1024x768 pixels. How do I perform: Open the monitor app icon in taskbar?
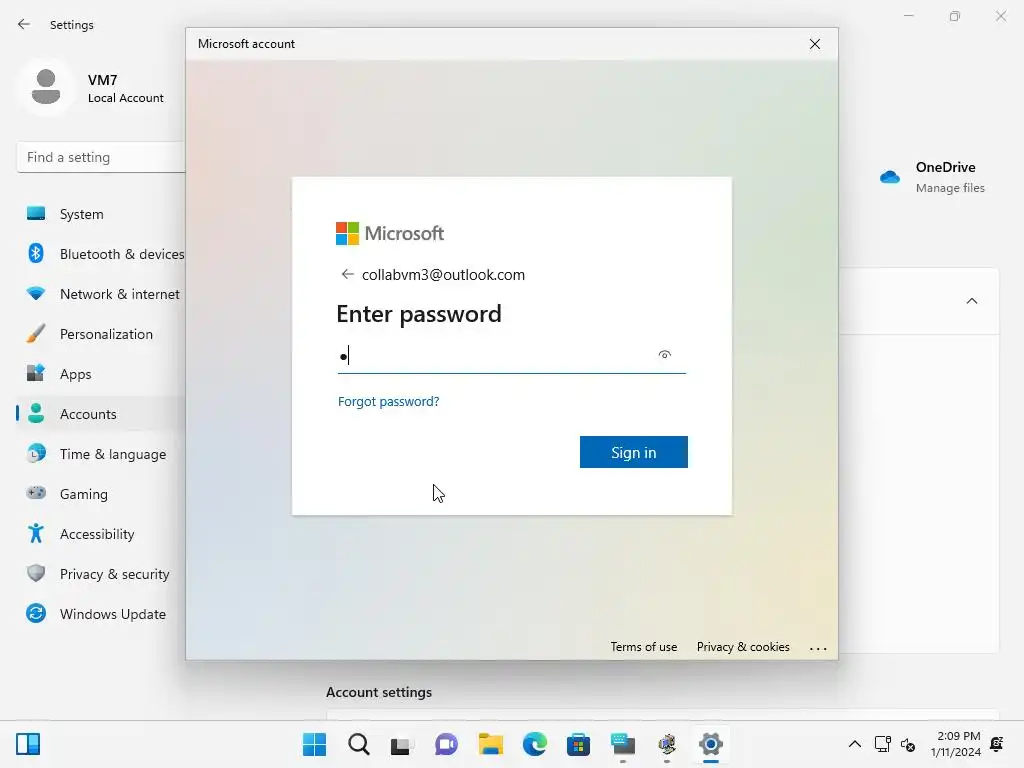(x=623, y=744)
